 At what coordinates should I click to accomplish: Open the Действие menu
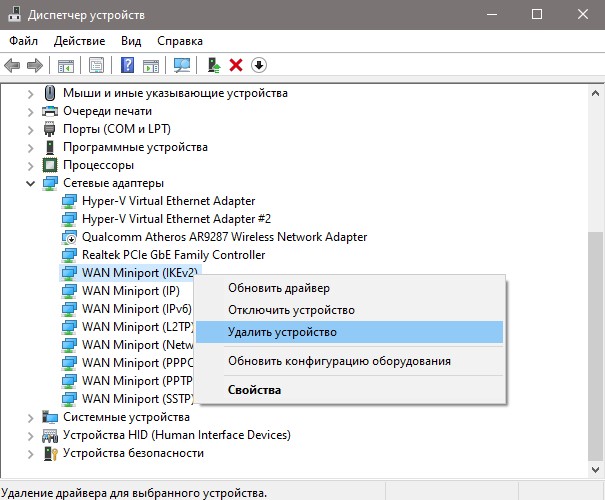(79, 41)
